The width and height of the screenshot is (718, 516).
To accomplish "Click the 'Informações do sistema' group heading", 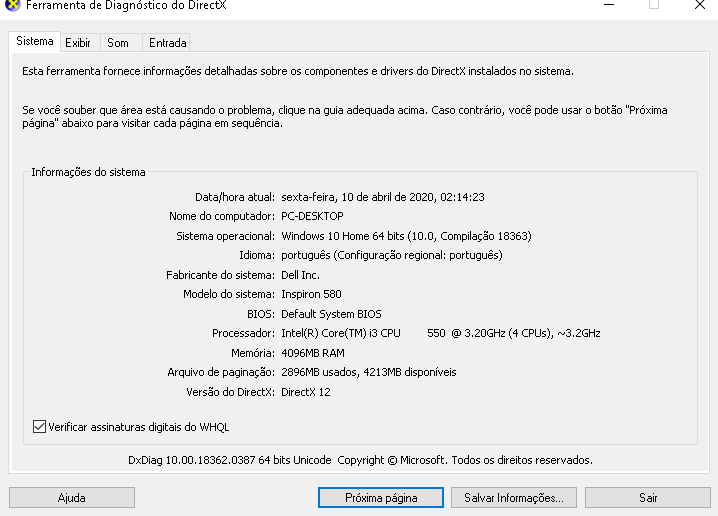I will coord(88,172).
